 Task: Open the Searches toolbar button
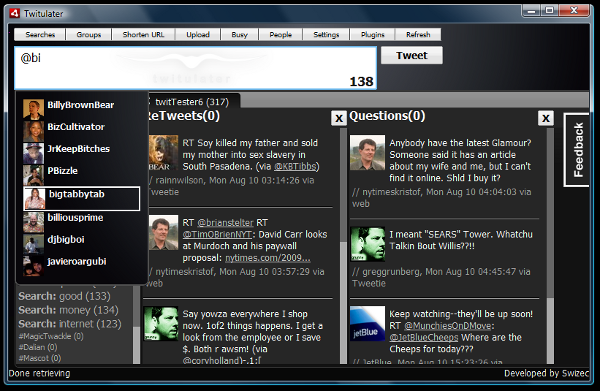[40, 34]
